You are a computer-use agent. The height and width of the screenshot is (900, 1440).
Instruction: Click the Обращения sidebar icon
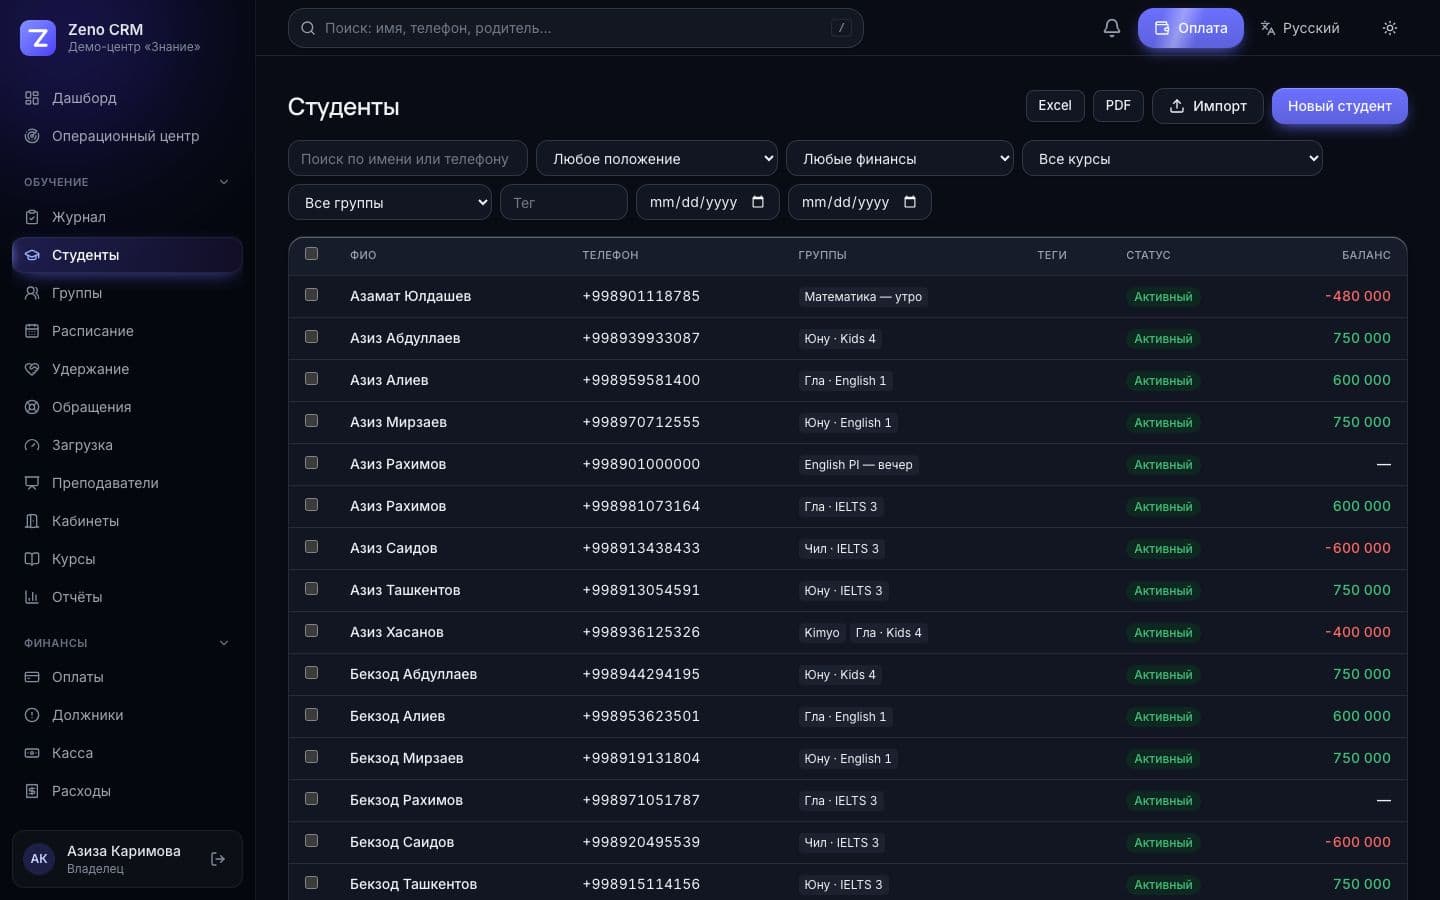coord(32,407)
